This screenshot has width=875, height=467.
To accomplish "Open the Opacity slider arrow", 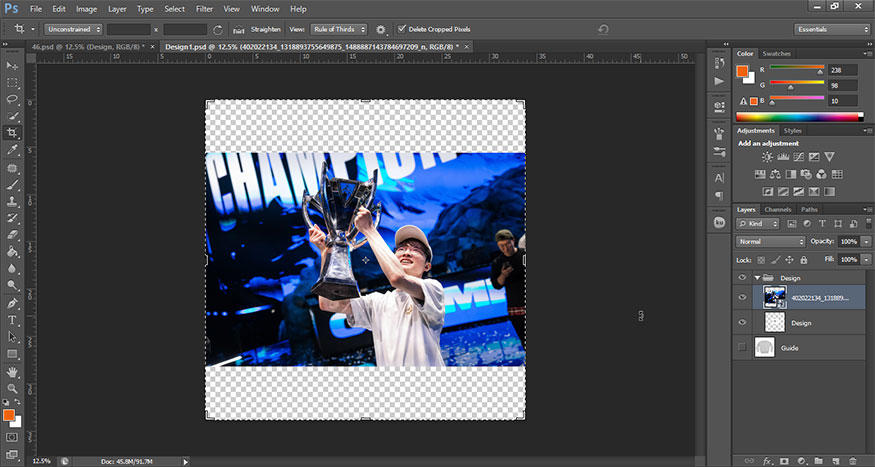I will click(866, 242).
